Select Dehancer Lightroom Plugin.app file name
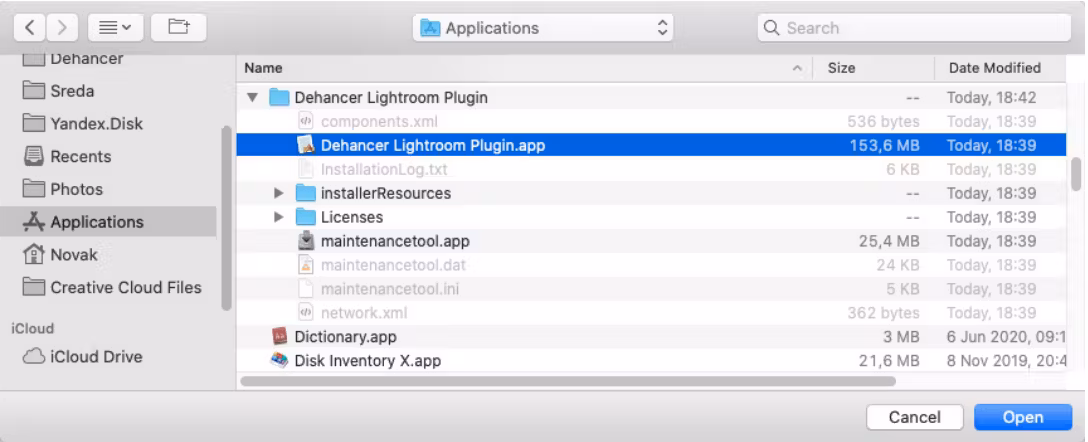The width and height of the screenshot is (1088, 442). pyautogui.click(x=433, y=146)
